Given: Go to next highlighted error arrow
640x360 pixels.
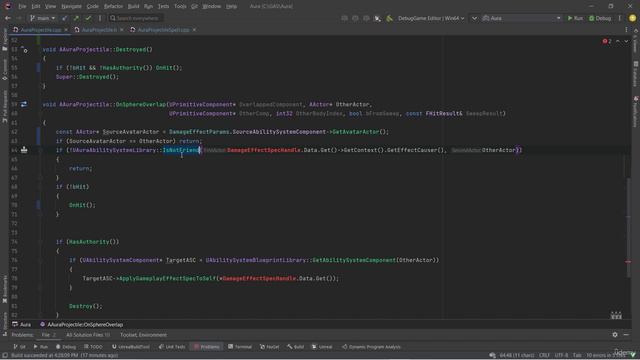Looking at the screenshot, I should click(x=626, y=41).
